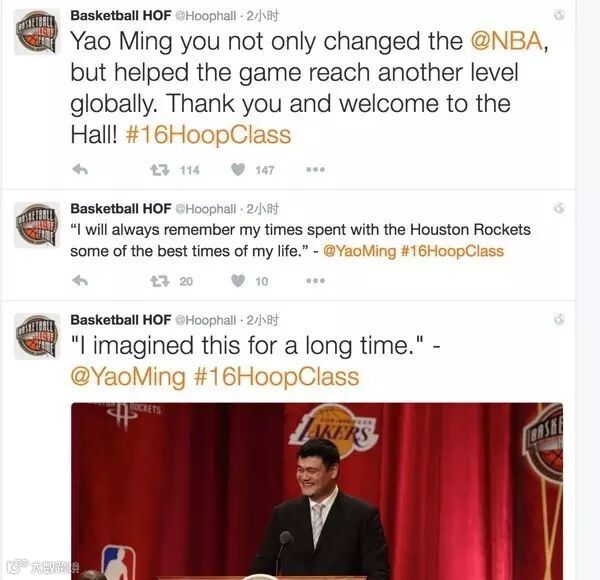Open @YaoMing mention in the Rockets tweet
The height and width of the screenshot is (580, 600).
[x=360, y=251]
